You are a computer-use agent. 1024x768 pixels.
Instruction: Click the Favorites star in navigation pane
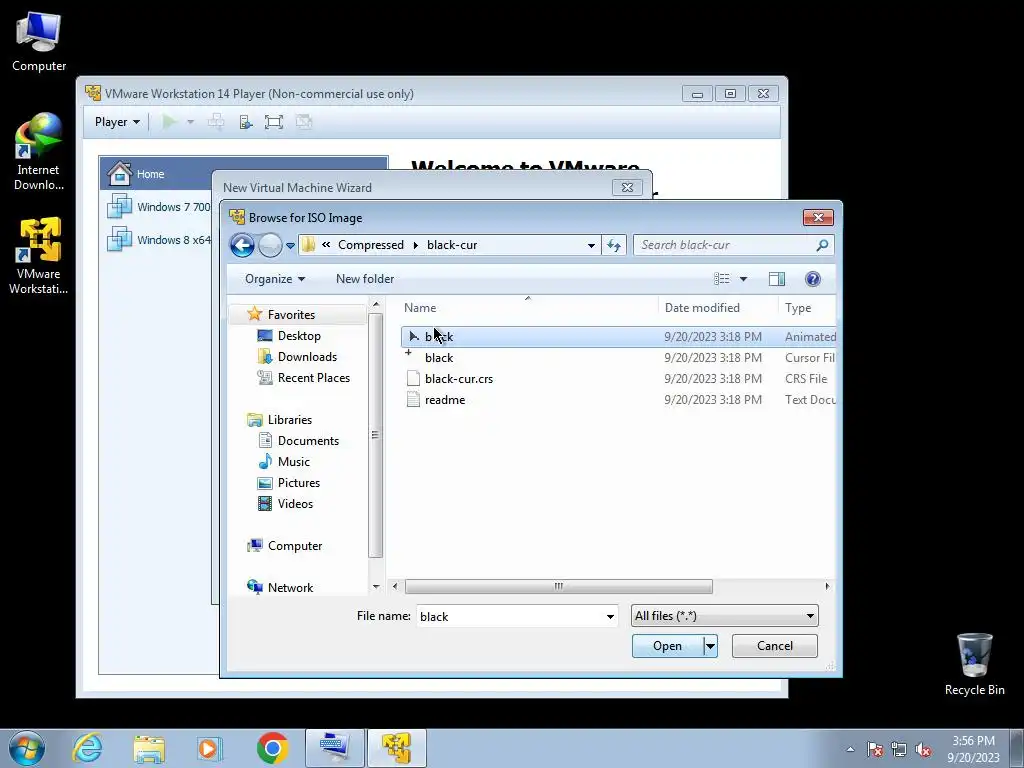pyautogui.click(x=255, y=314)
